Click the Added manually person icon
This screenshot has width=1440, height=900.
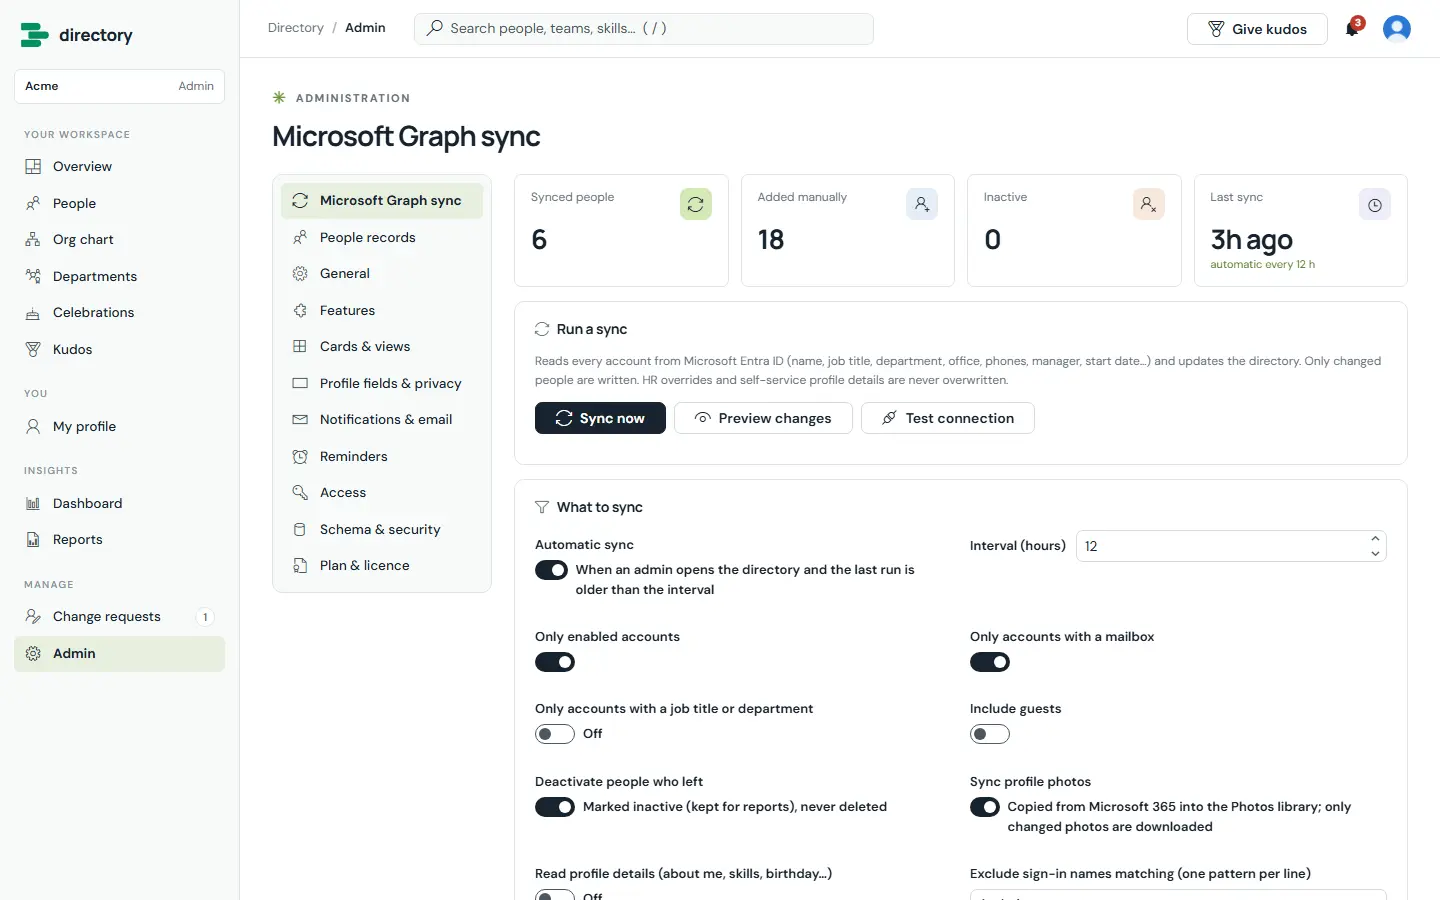[922, 204]
